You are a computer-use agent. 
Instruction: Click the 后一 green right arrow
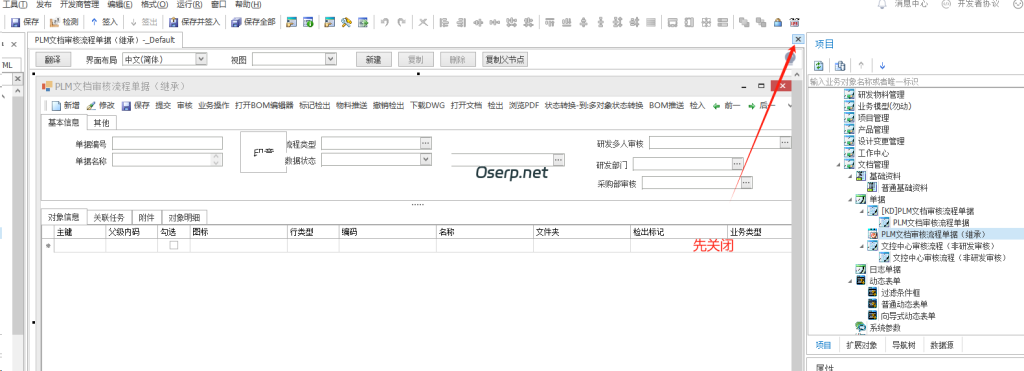pyautogui.click(x=752, y=105)
